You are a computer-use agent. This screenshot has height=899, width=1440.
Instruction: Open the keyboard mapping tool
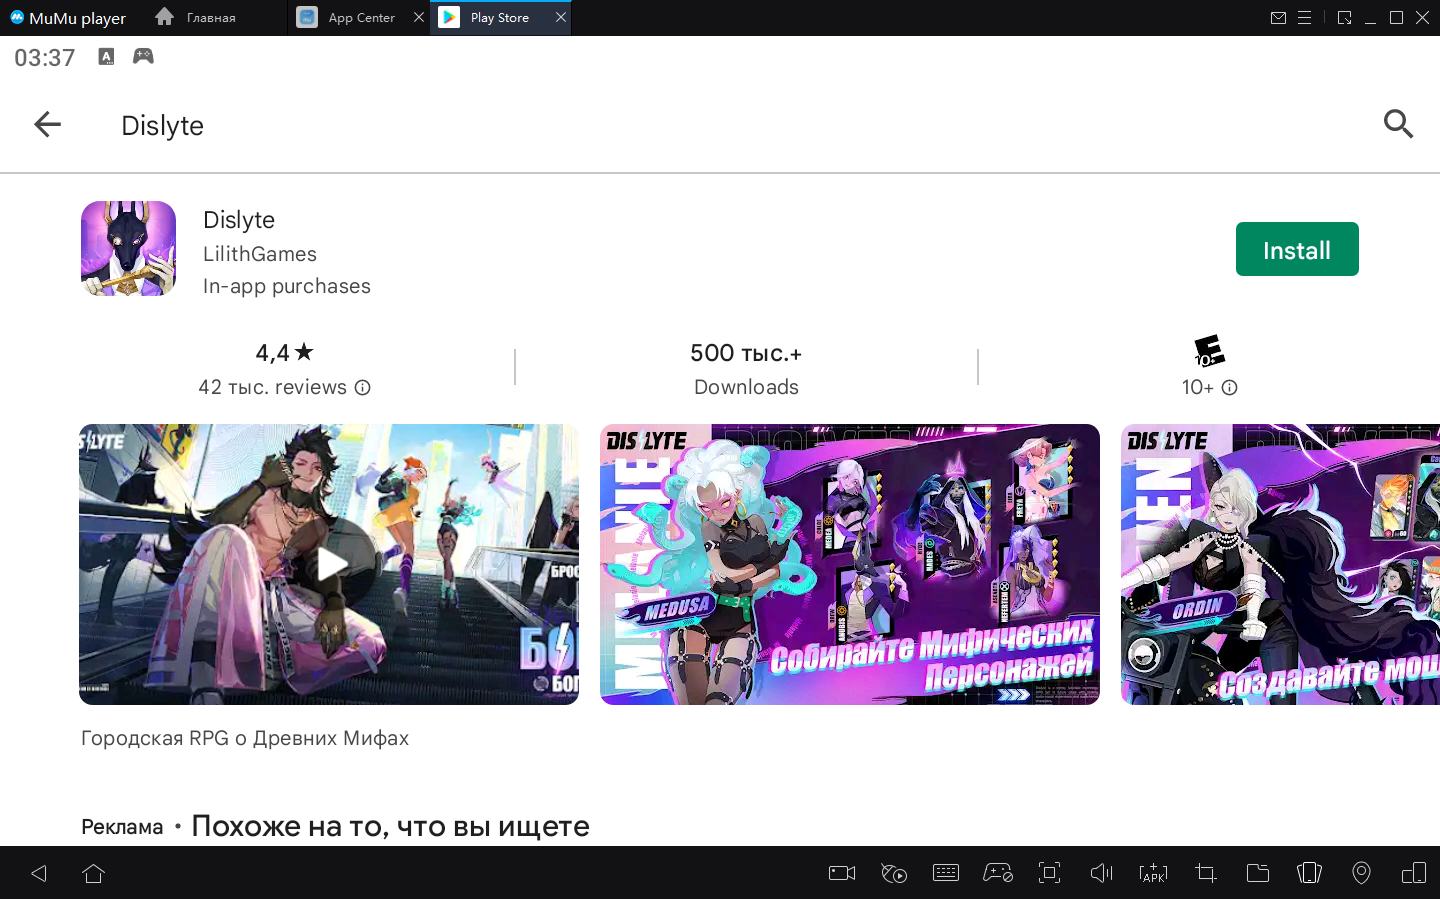pyautogui.click(x=945, y=873)
